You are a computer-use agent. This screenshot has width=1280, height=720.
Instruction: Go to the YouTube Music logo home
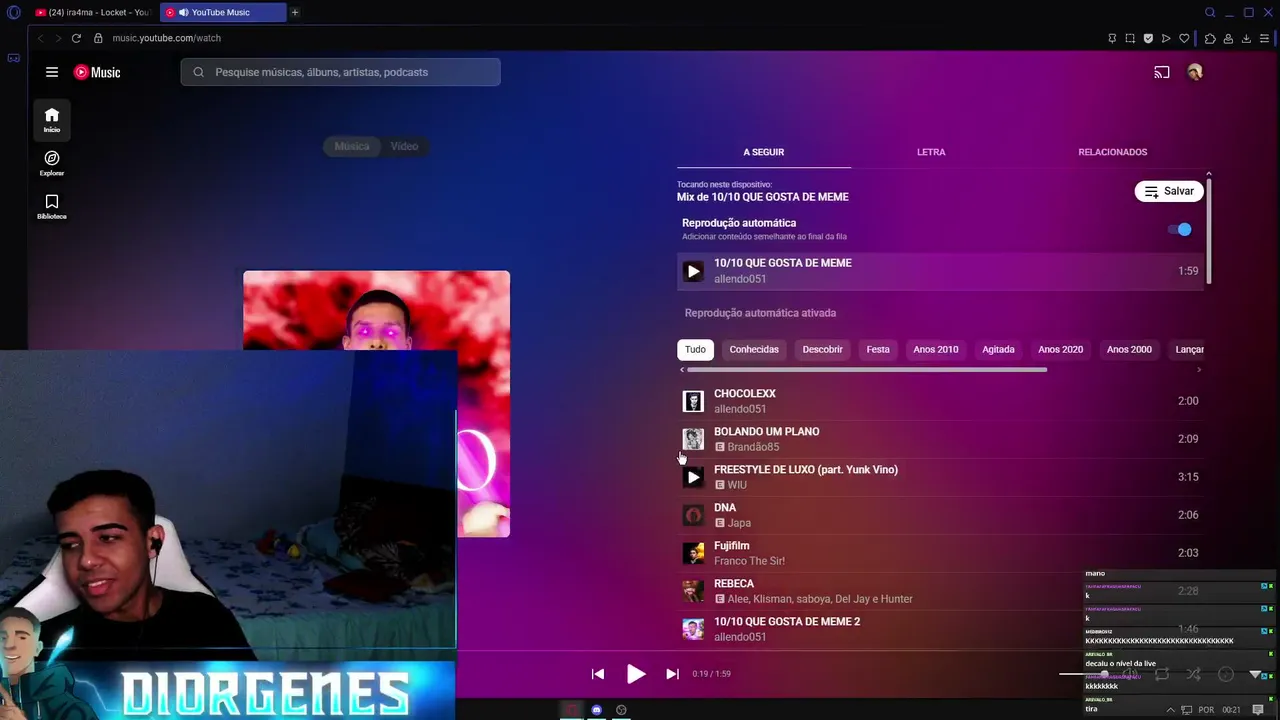[97, 72]
